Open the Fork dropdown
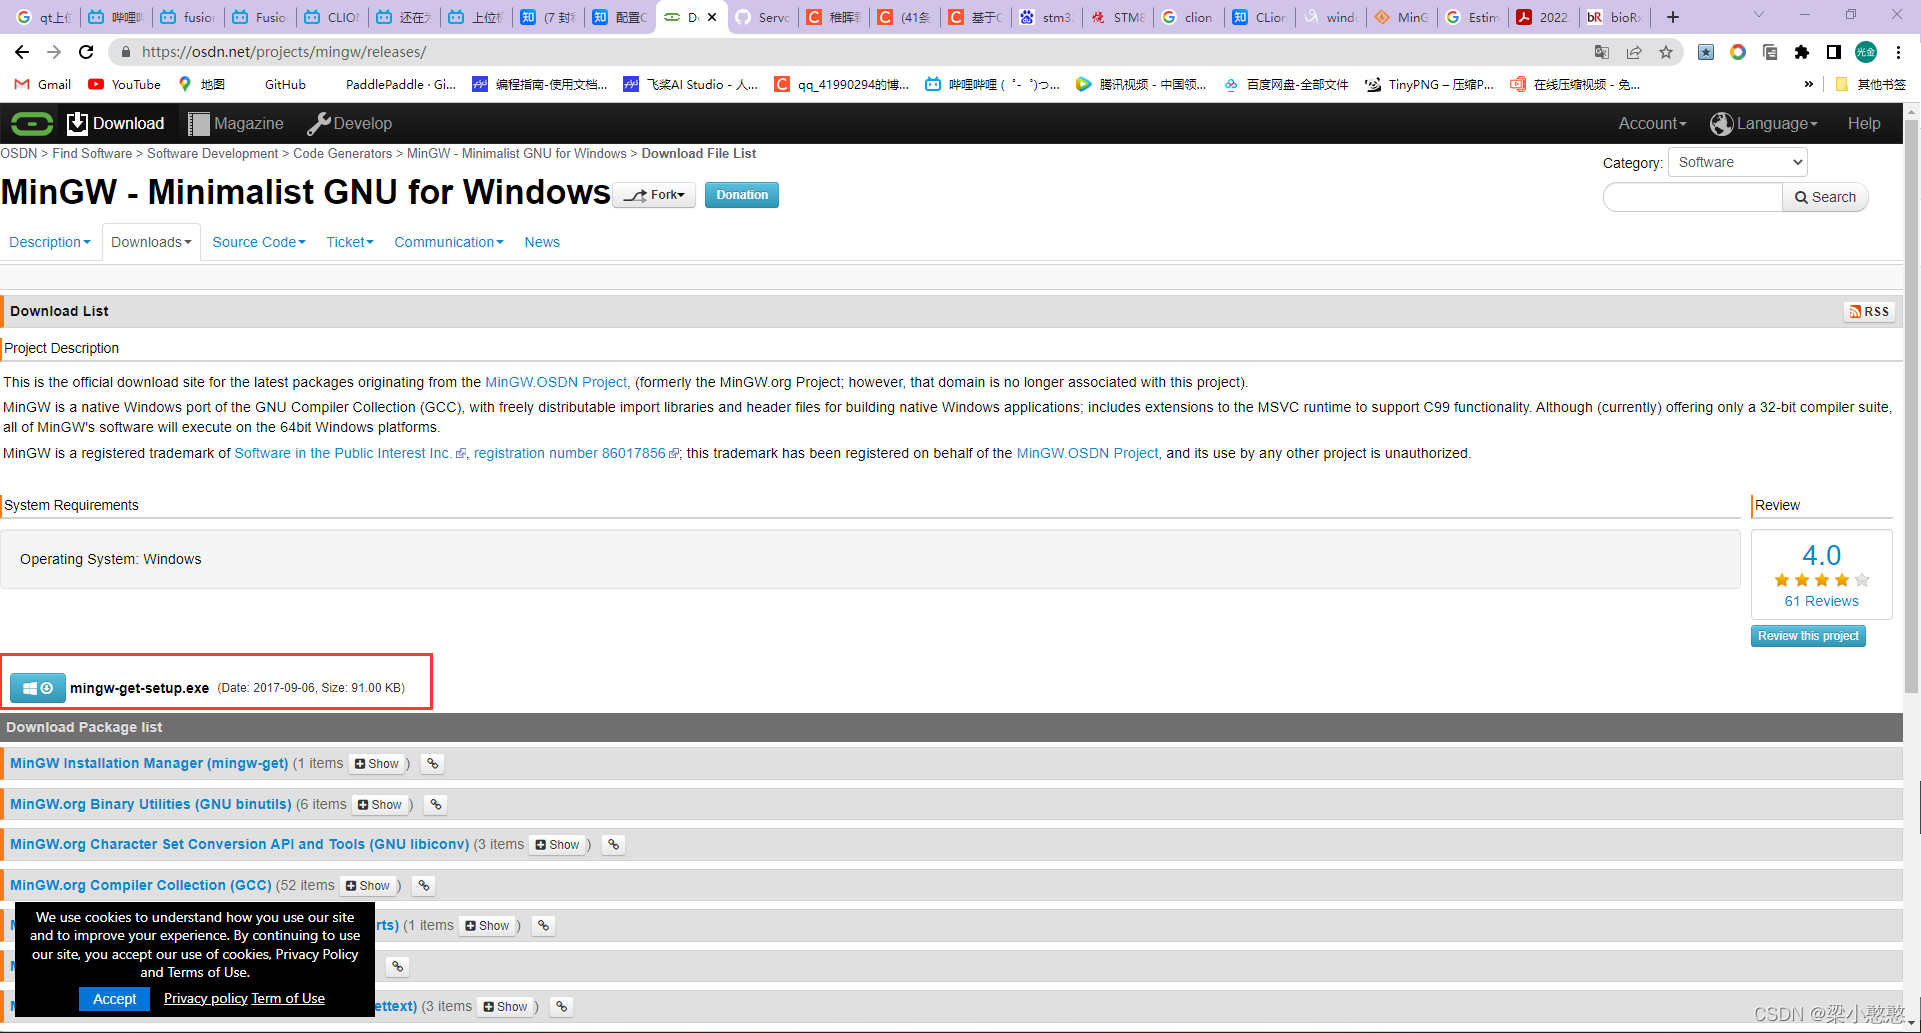 tap(656, 195)
